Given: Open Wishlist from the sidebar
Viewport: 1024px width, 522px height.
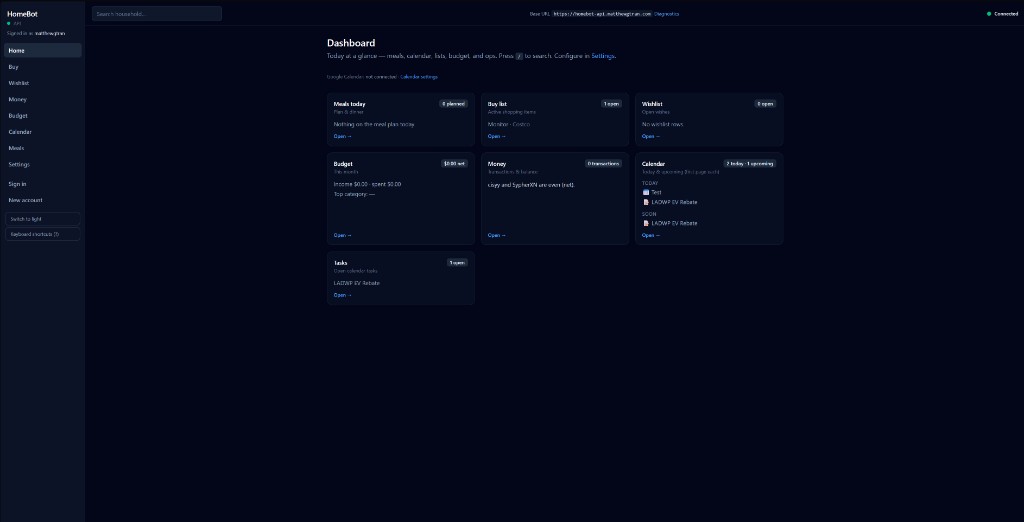Looking at the screenshot, I should [43, 83].
